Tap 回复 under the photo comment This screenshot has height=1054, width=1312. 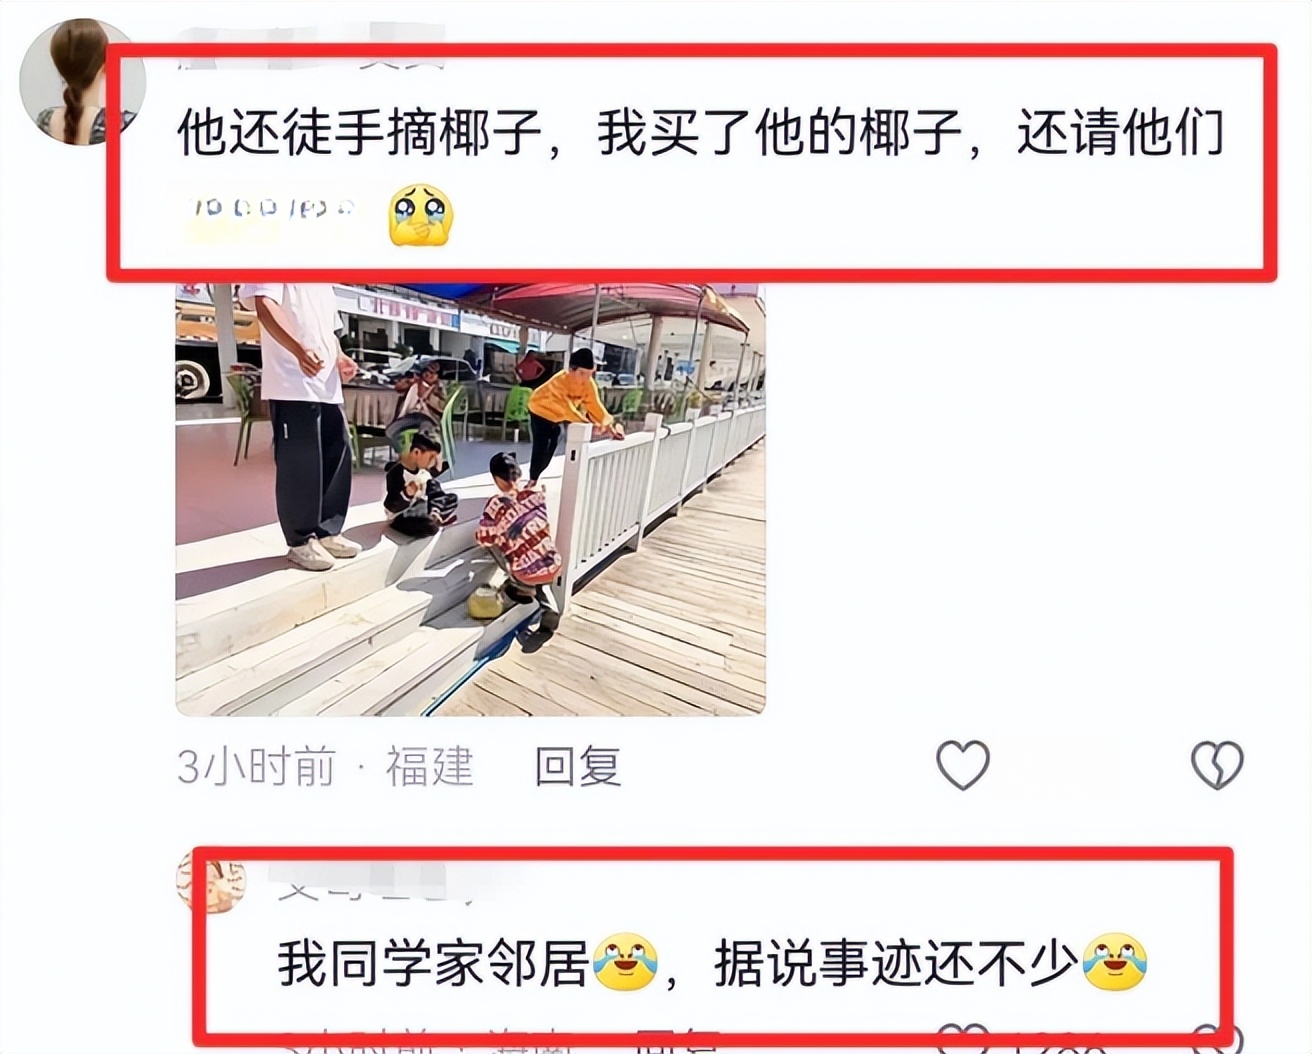(578, 767)
